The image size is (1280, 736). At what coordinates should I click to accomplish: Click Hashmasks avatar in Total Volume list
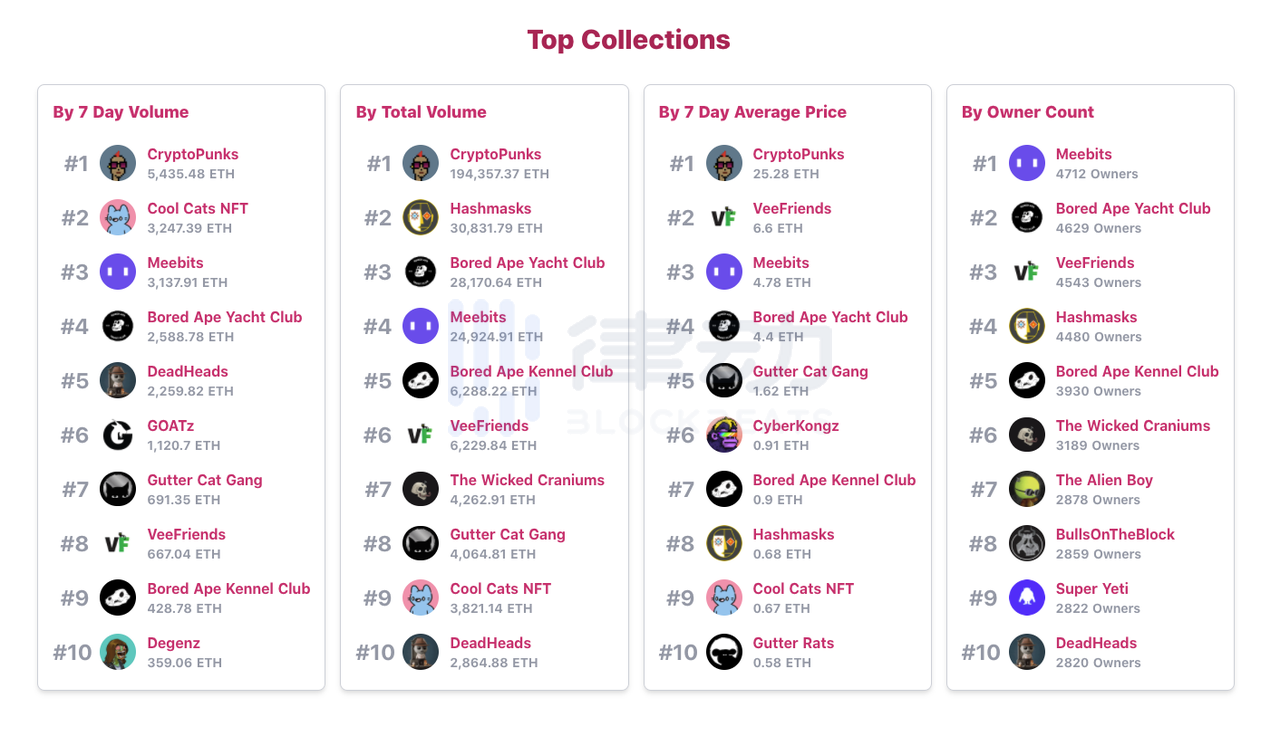pyautogui.click(x=421, y=217)
